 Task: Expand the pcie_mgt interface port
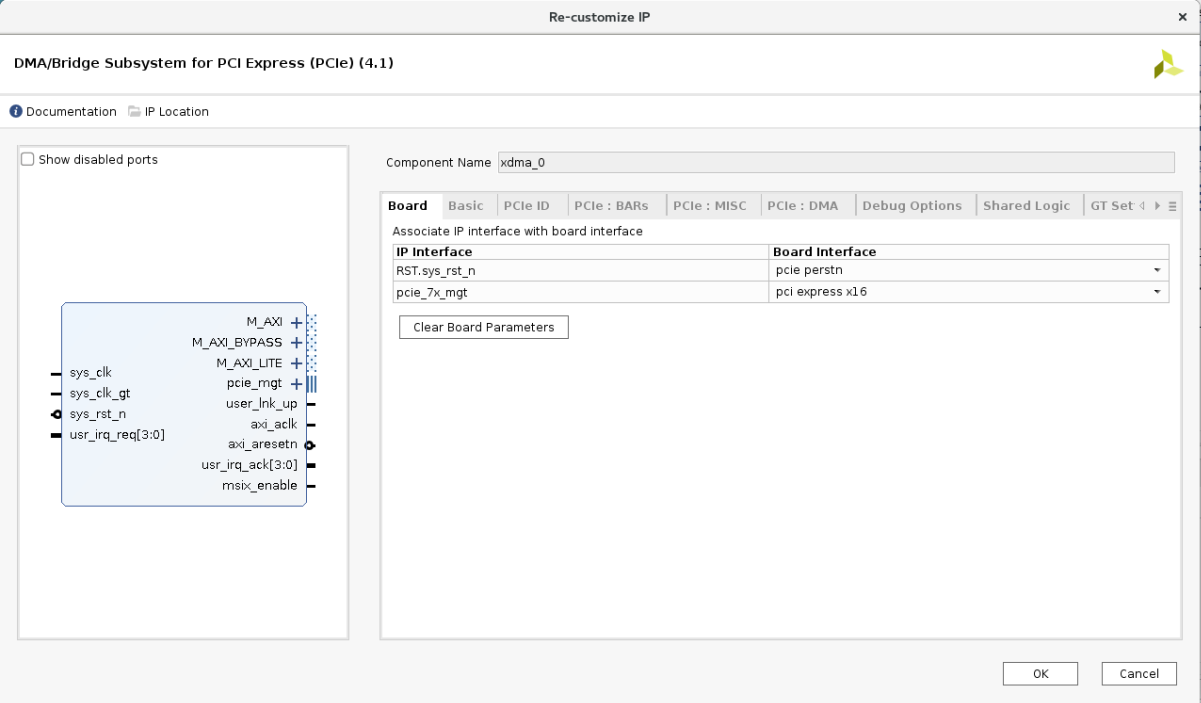click(296, 383)
